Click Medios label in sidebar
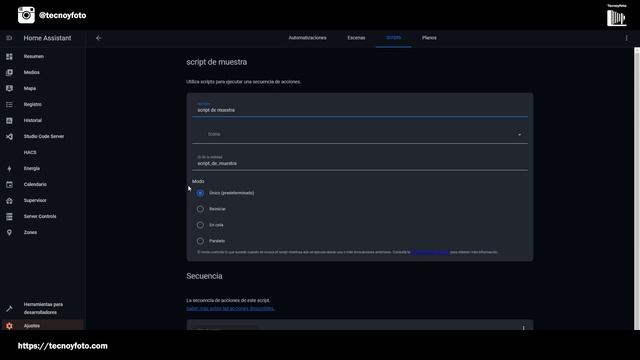The height and width of the screenshot is (360, 640). [x=32, y=72]
